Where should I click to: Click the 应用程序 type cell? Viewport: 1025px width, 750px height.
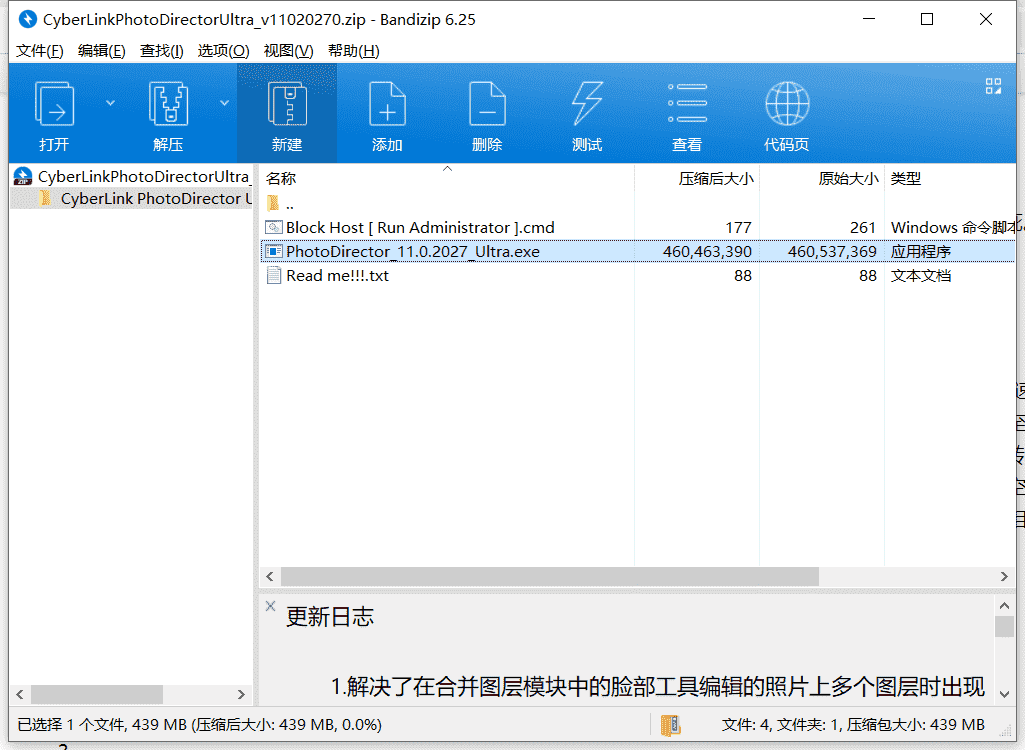pyautogui.click(x=920, y=252)
